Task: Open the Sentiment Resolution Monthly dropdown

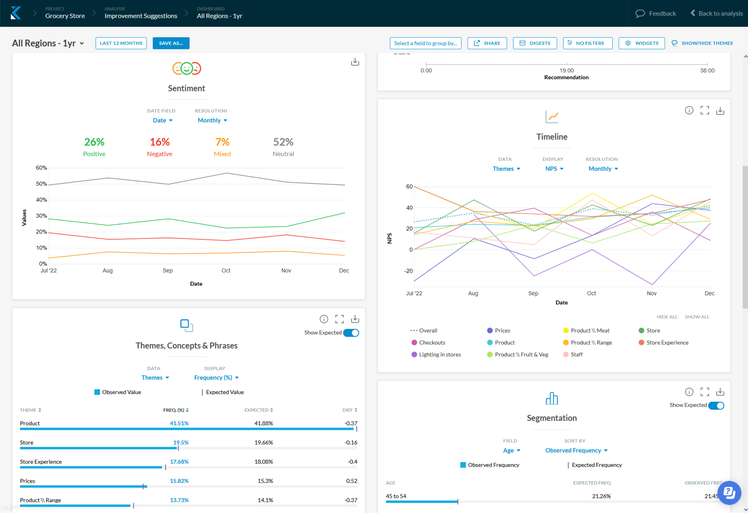Action: click(x=212, y=120)
